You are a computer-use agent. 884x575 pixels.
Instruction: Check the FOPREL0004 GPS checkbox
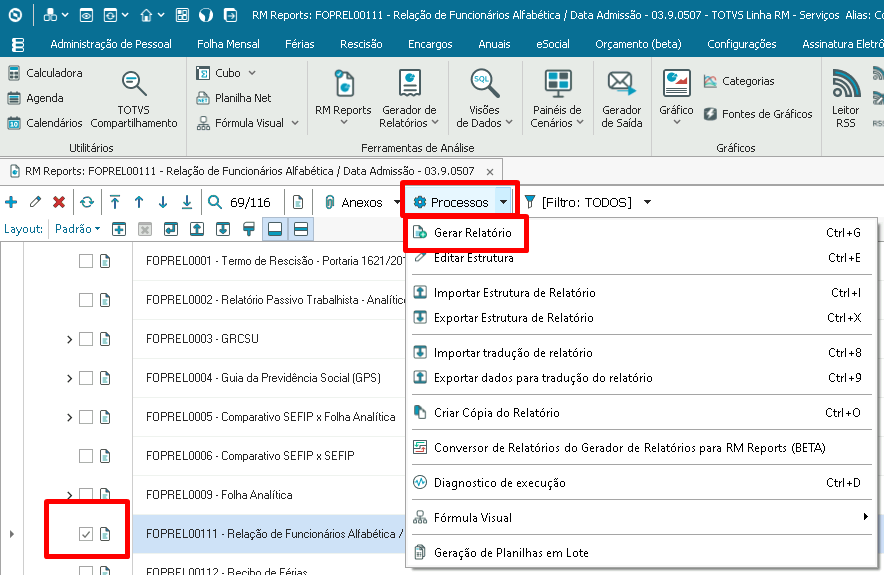click(x=86, y=378)
